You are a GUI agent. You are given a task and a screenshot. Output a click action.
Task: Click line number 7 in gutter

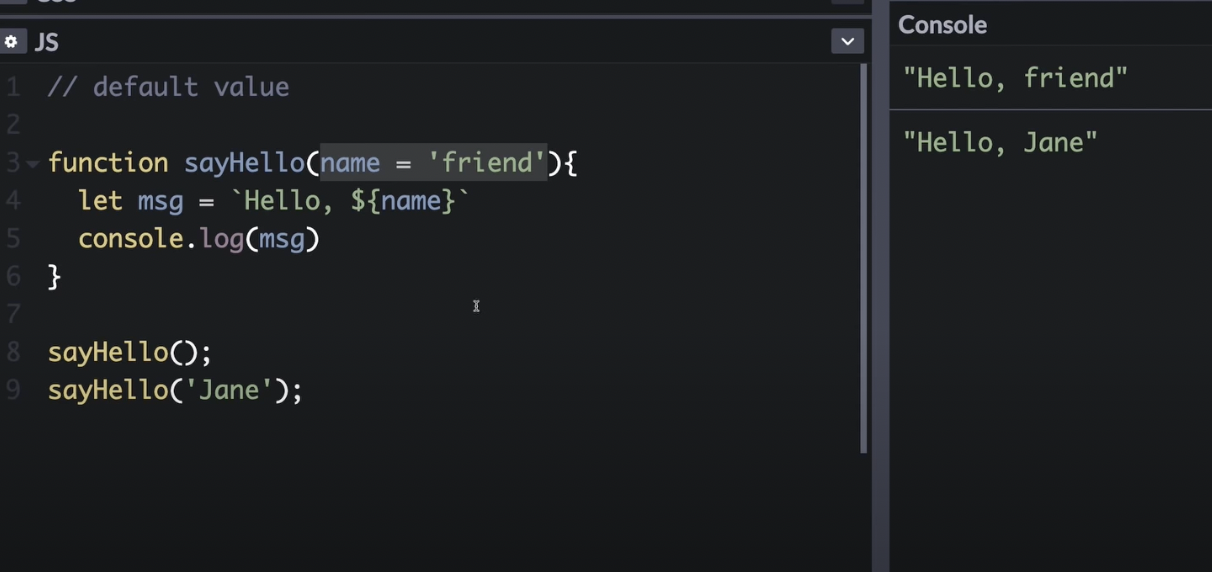click(x=12, y=314)
